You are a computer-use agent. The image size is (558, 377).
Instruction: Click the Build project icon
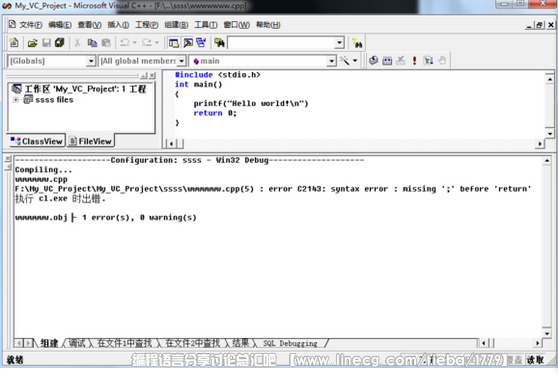point(387,61)
